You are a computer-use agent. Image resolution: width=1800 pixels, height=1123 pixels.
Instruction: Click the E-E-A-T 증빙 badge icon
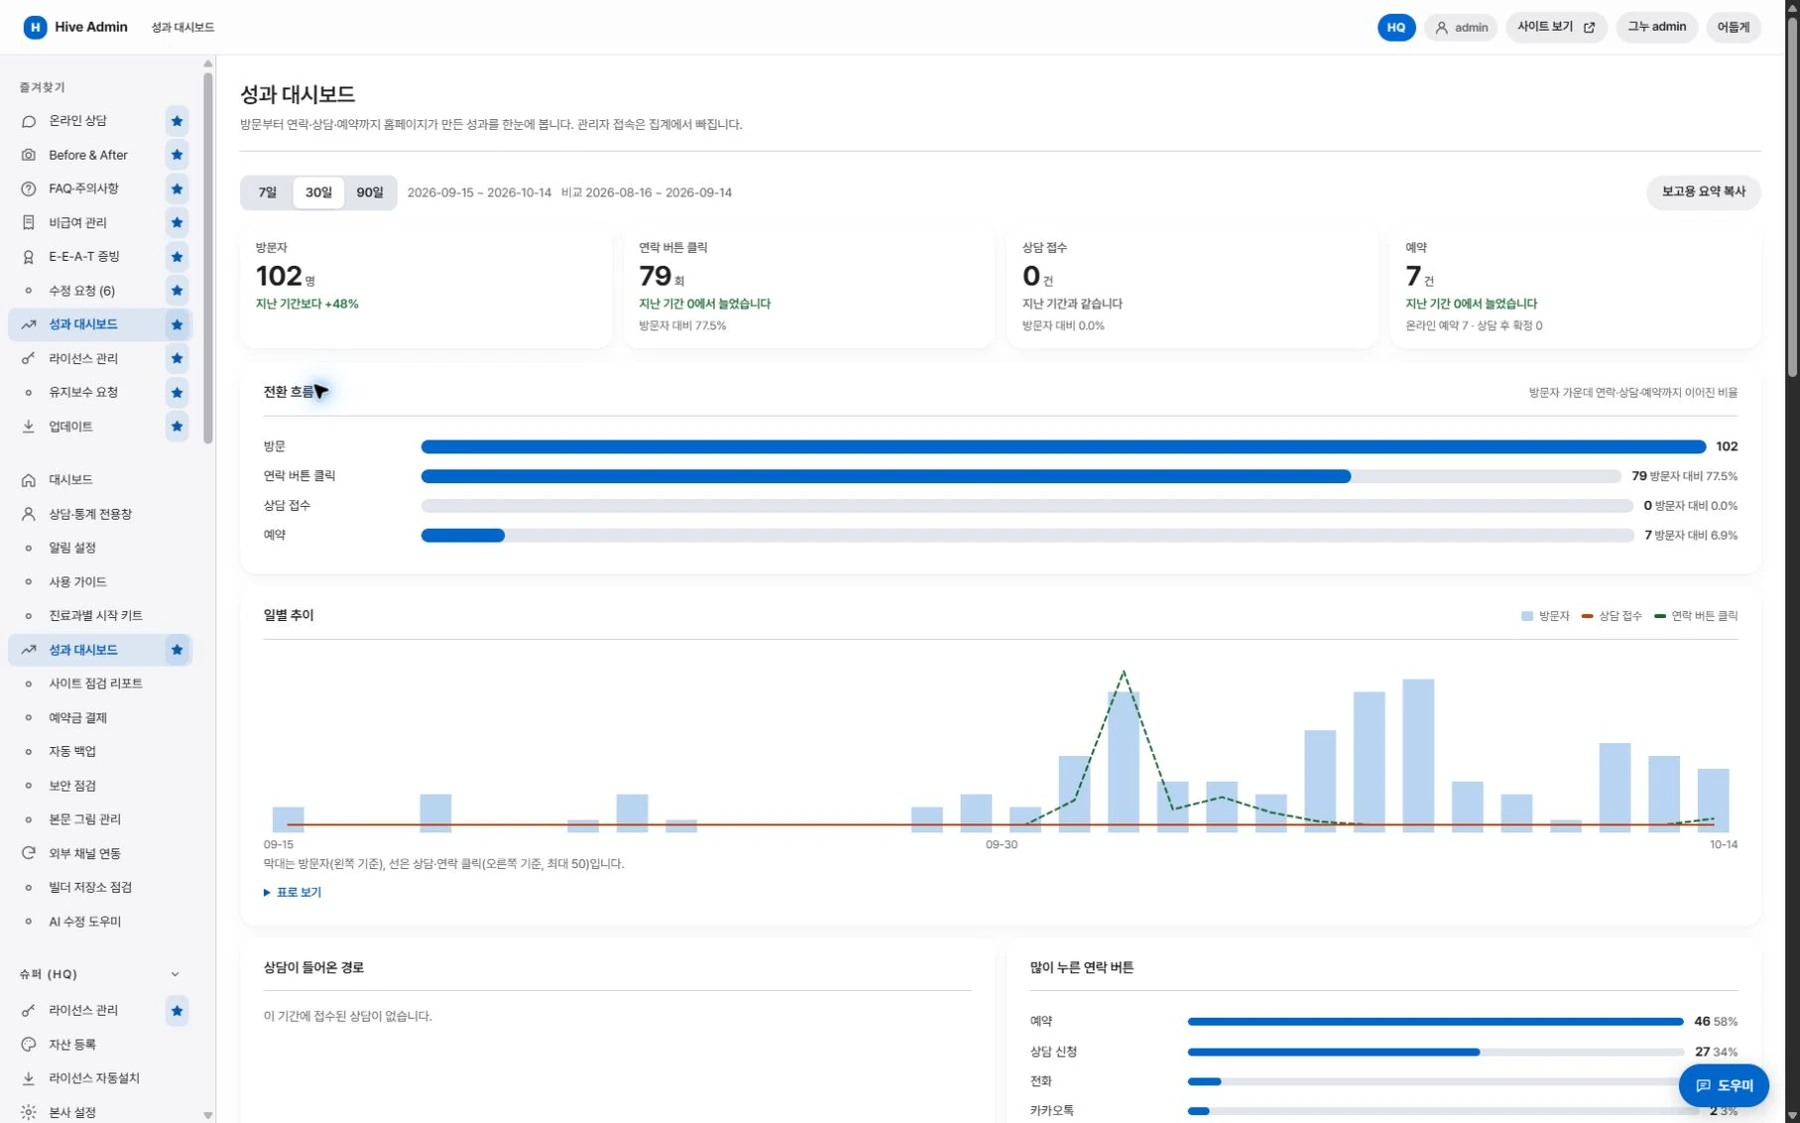pos(28,257)
